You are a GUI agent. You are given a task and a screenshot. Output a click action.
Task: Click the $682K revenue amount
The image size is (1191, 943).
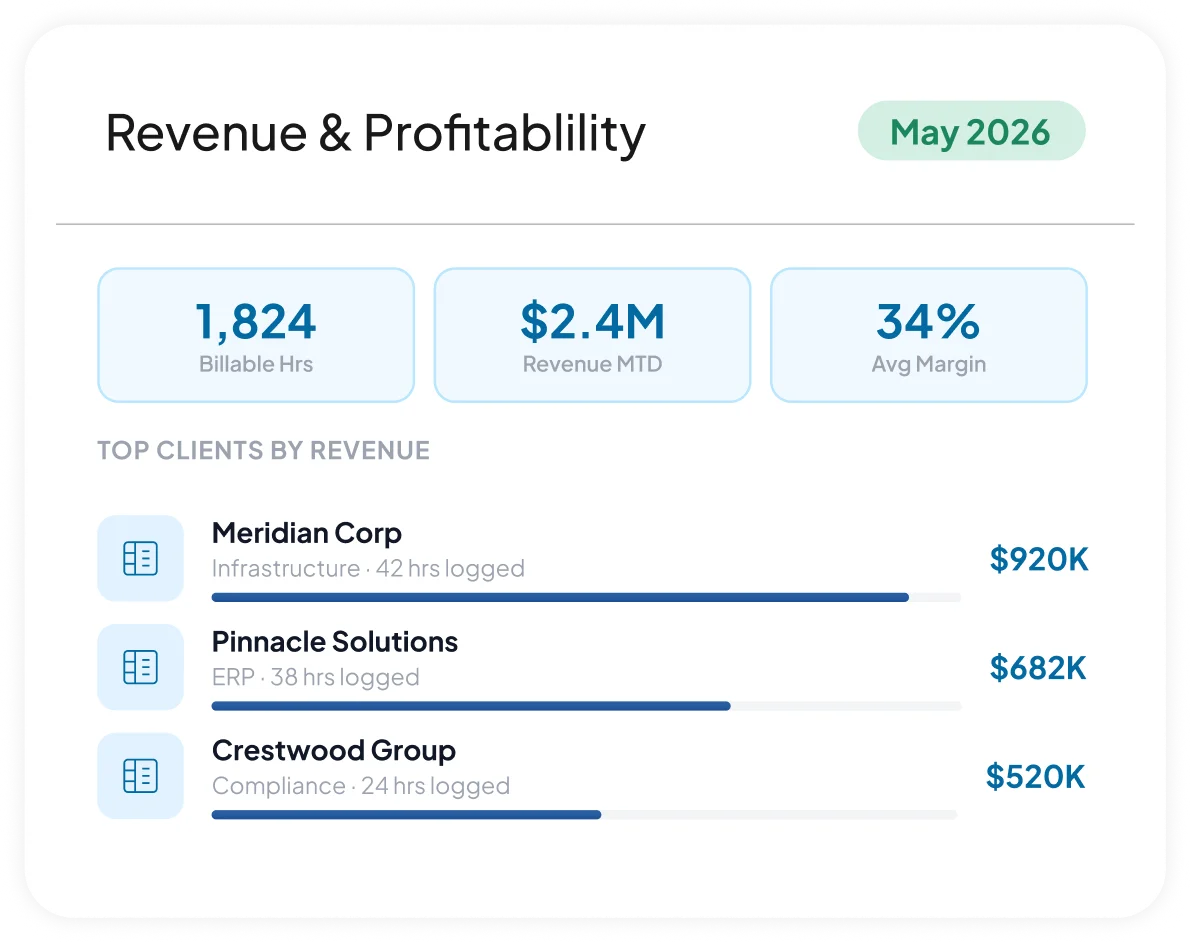[1038, 668]
